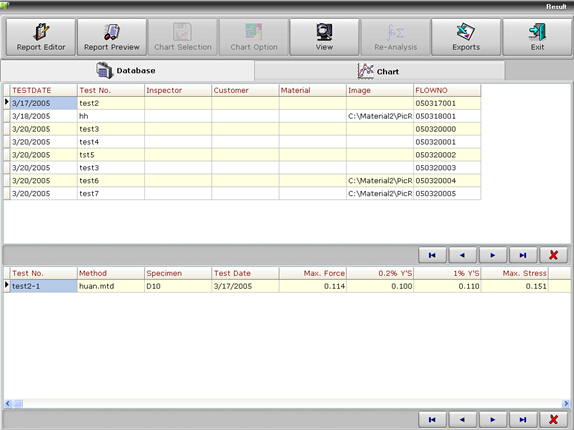Jump to first record in upper navigator
The image size is (574, 430).
point(432,255)
